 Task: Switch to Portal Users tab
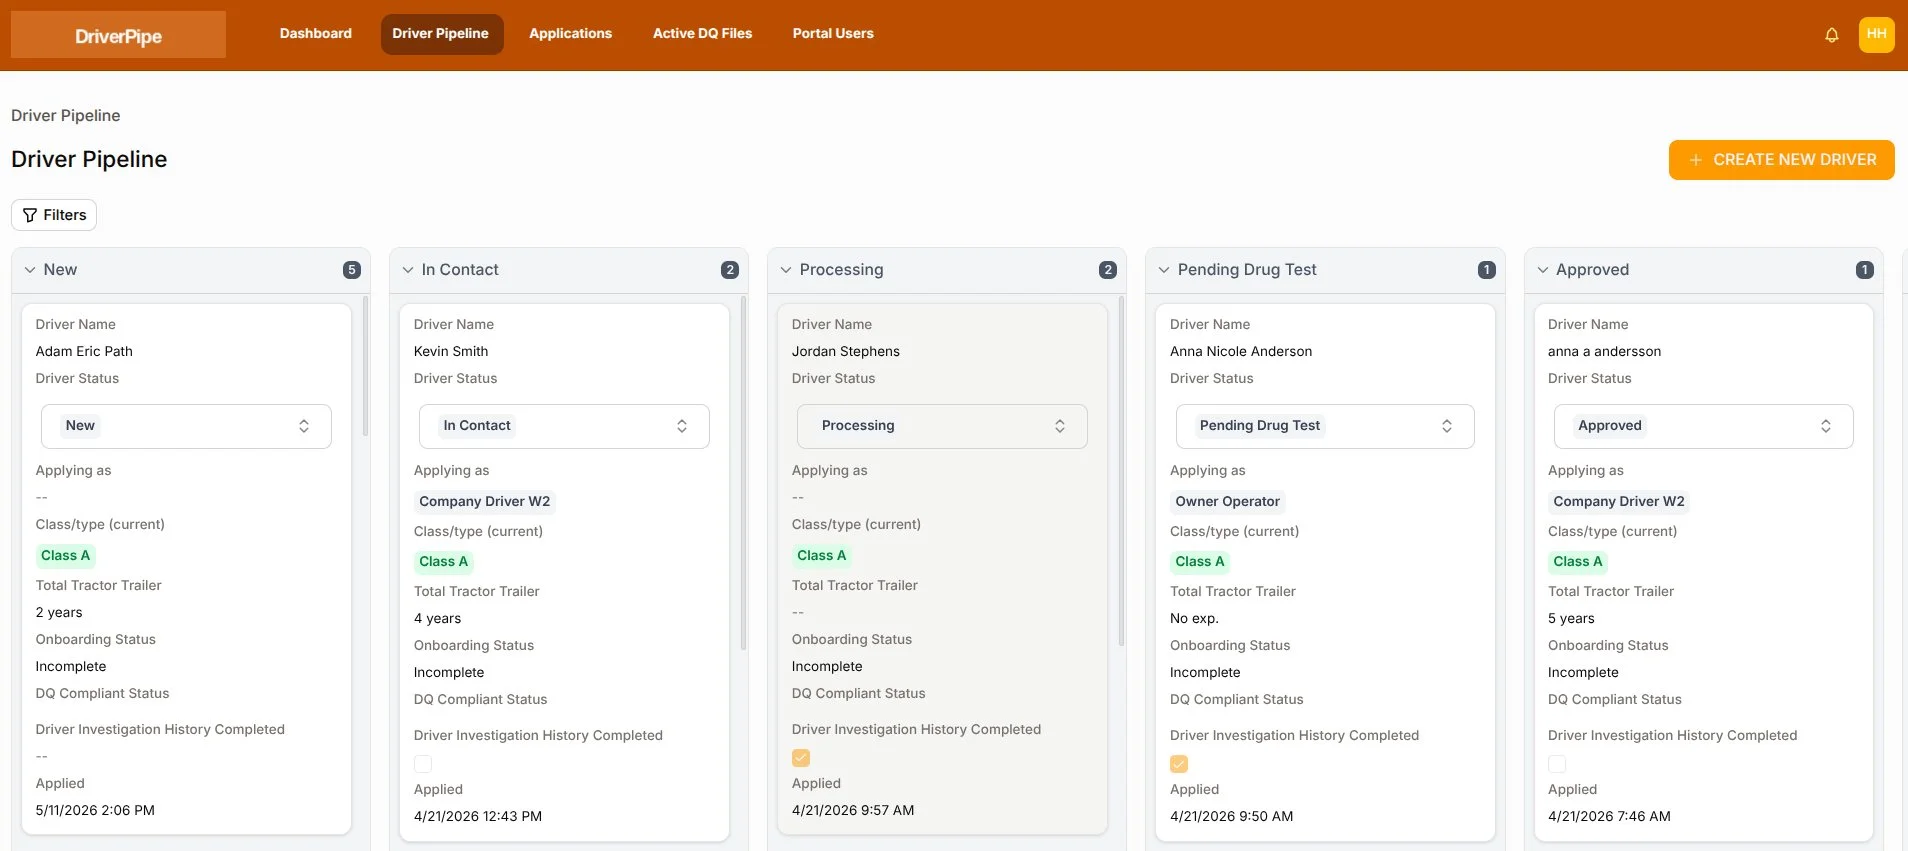[x=833, y=34]
